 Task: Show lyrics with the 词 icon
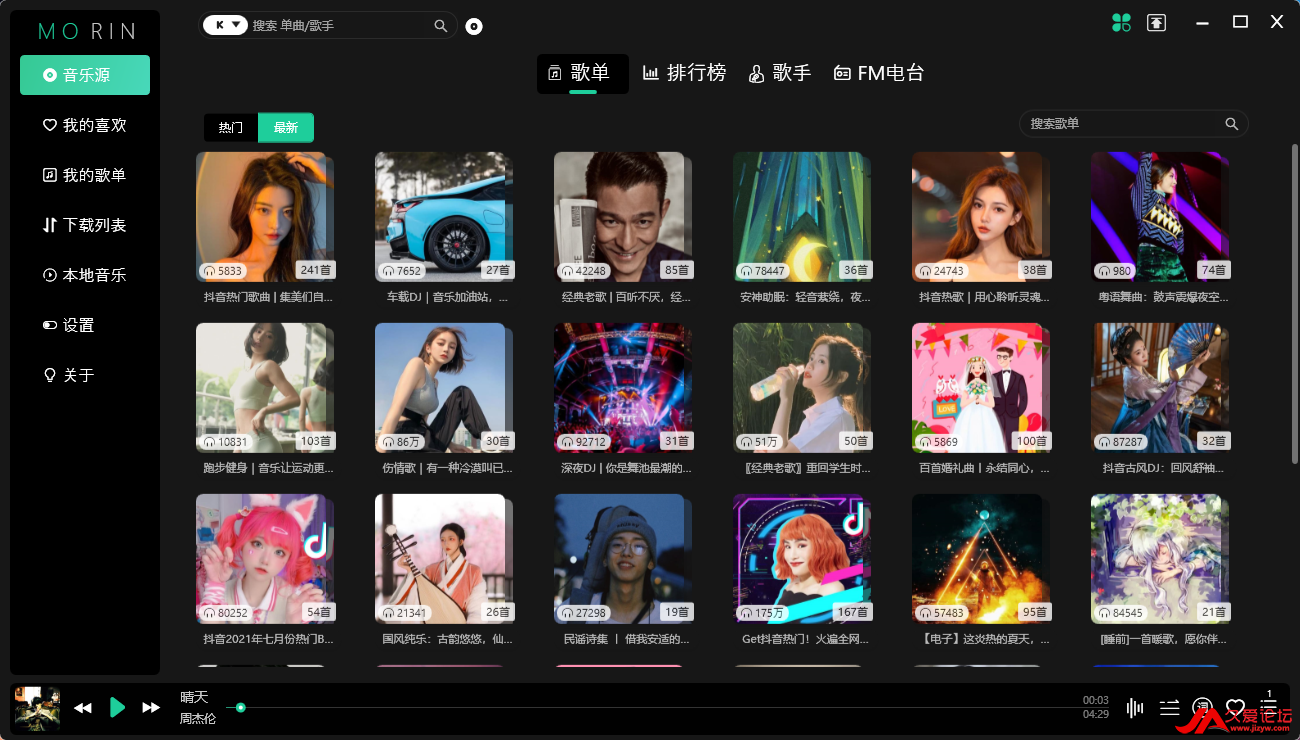click(1203, 708)
